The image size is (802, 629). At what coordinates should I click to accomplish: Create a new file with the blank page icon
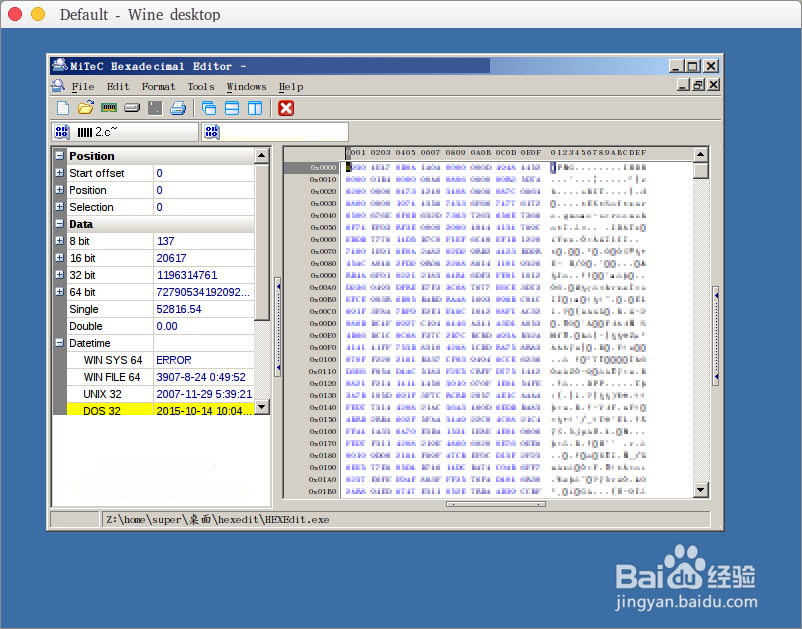click(62, 108)
